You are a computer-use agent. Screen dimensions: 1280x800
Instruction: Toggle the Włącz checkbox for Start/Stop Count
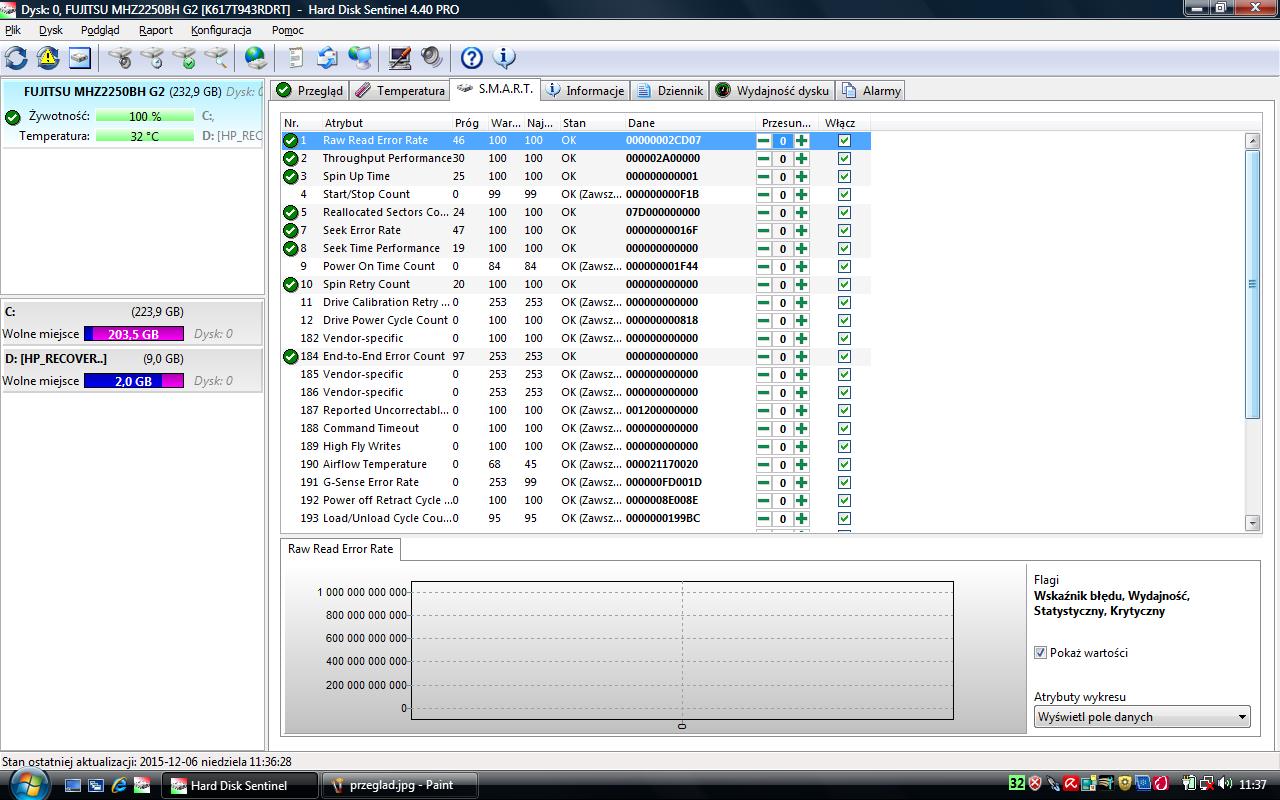tap(844, 195)
